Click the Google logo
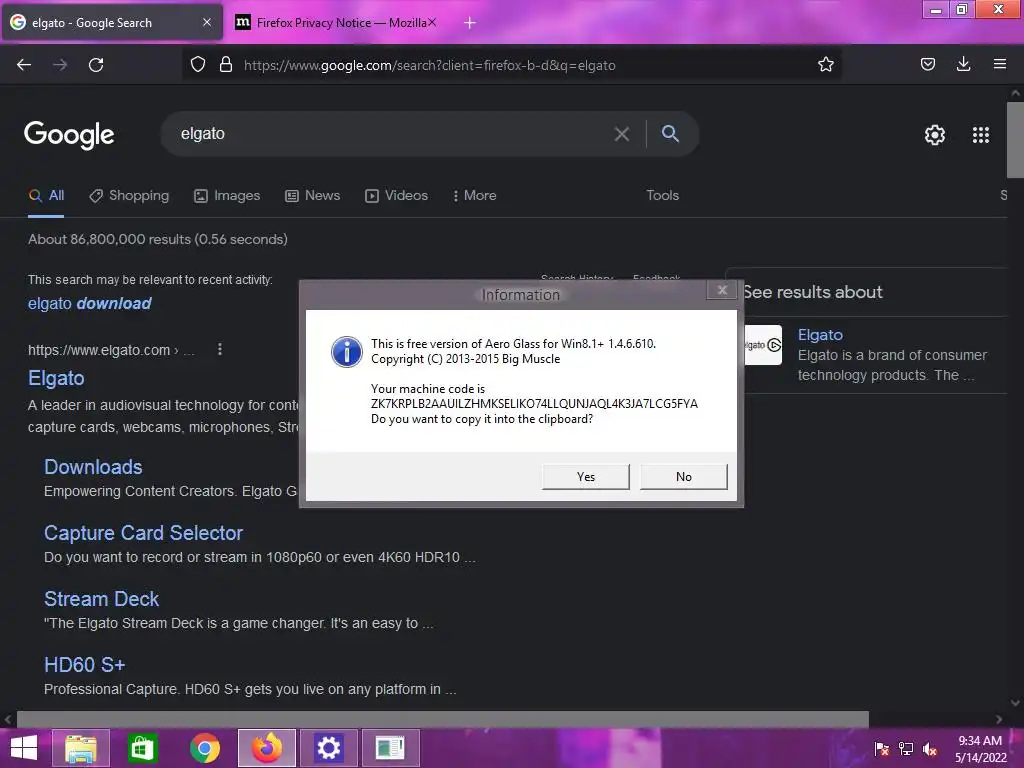Viewport: 1024px width, 768px height. coord(69,135)
